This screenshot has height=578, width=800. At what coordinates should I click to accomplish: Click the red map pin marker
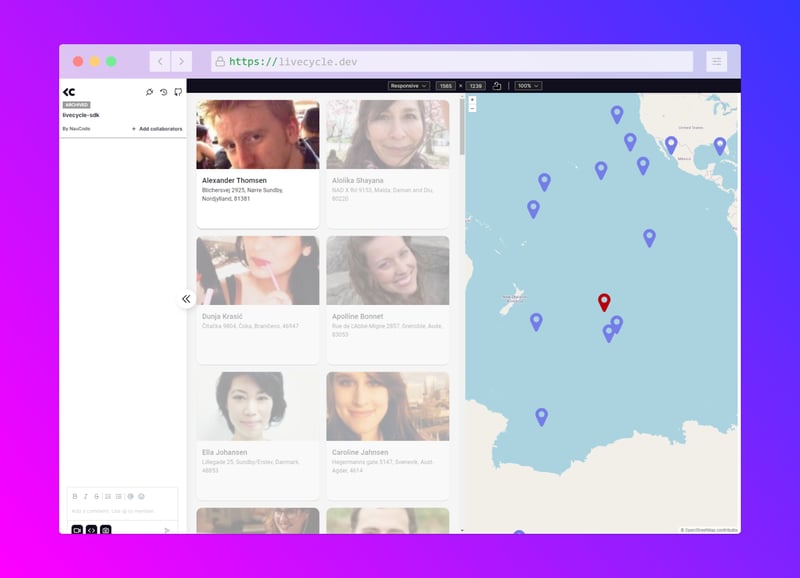click(604, 302)
